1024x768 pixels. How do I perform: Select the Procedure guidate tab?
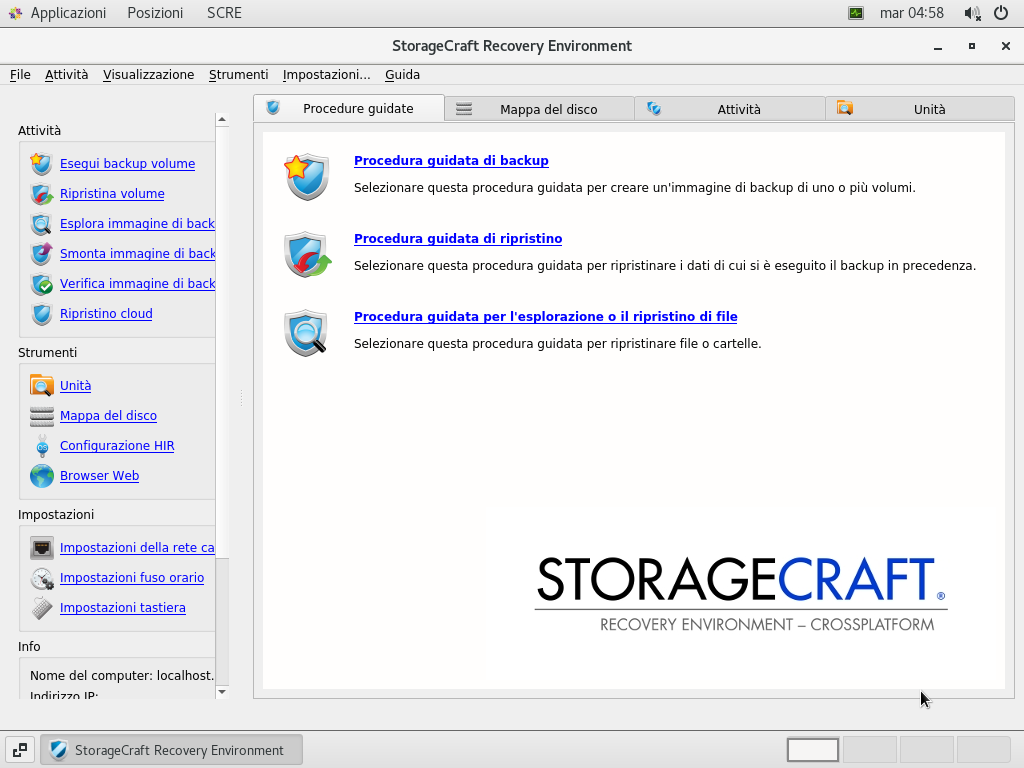(349, 108)
